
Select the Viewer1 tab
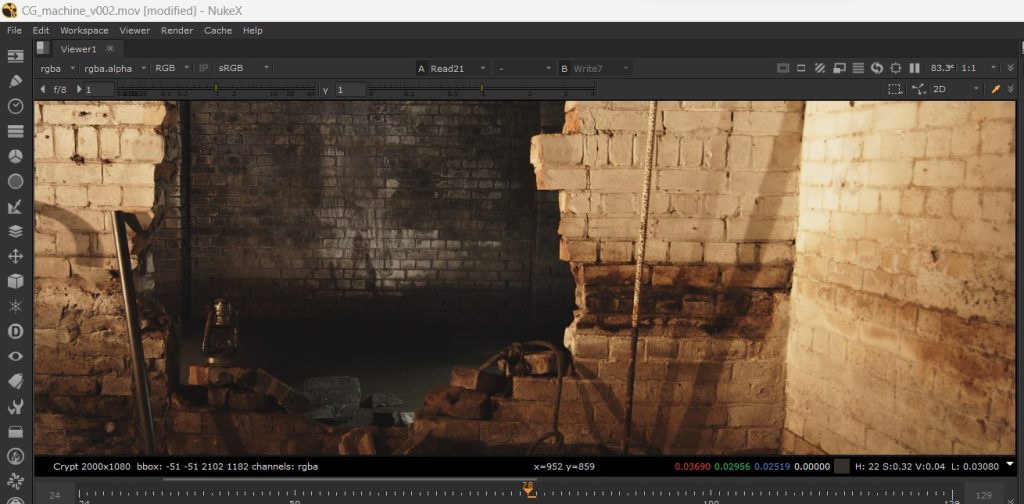(78, 49)
